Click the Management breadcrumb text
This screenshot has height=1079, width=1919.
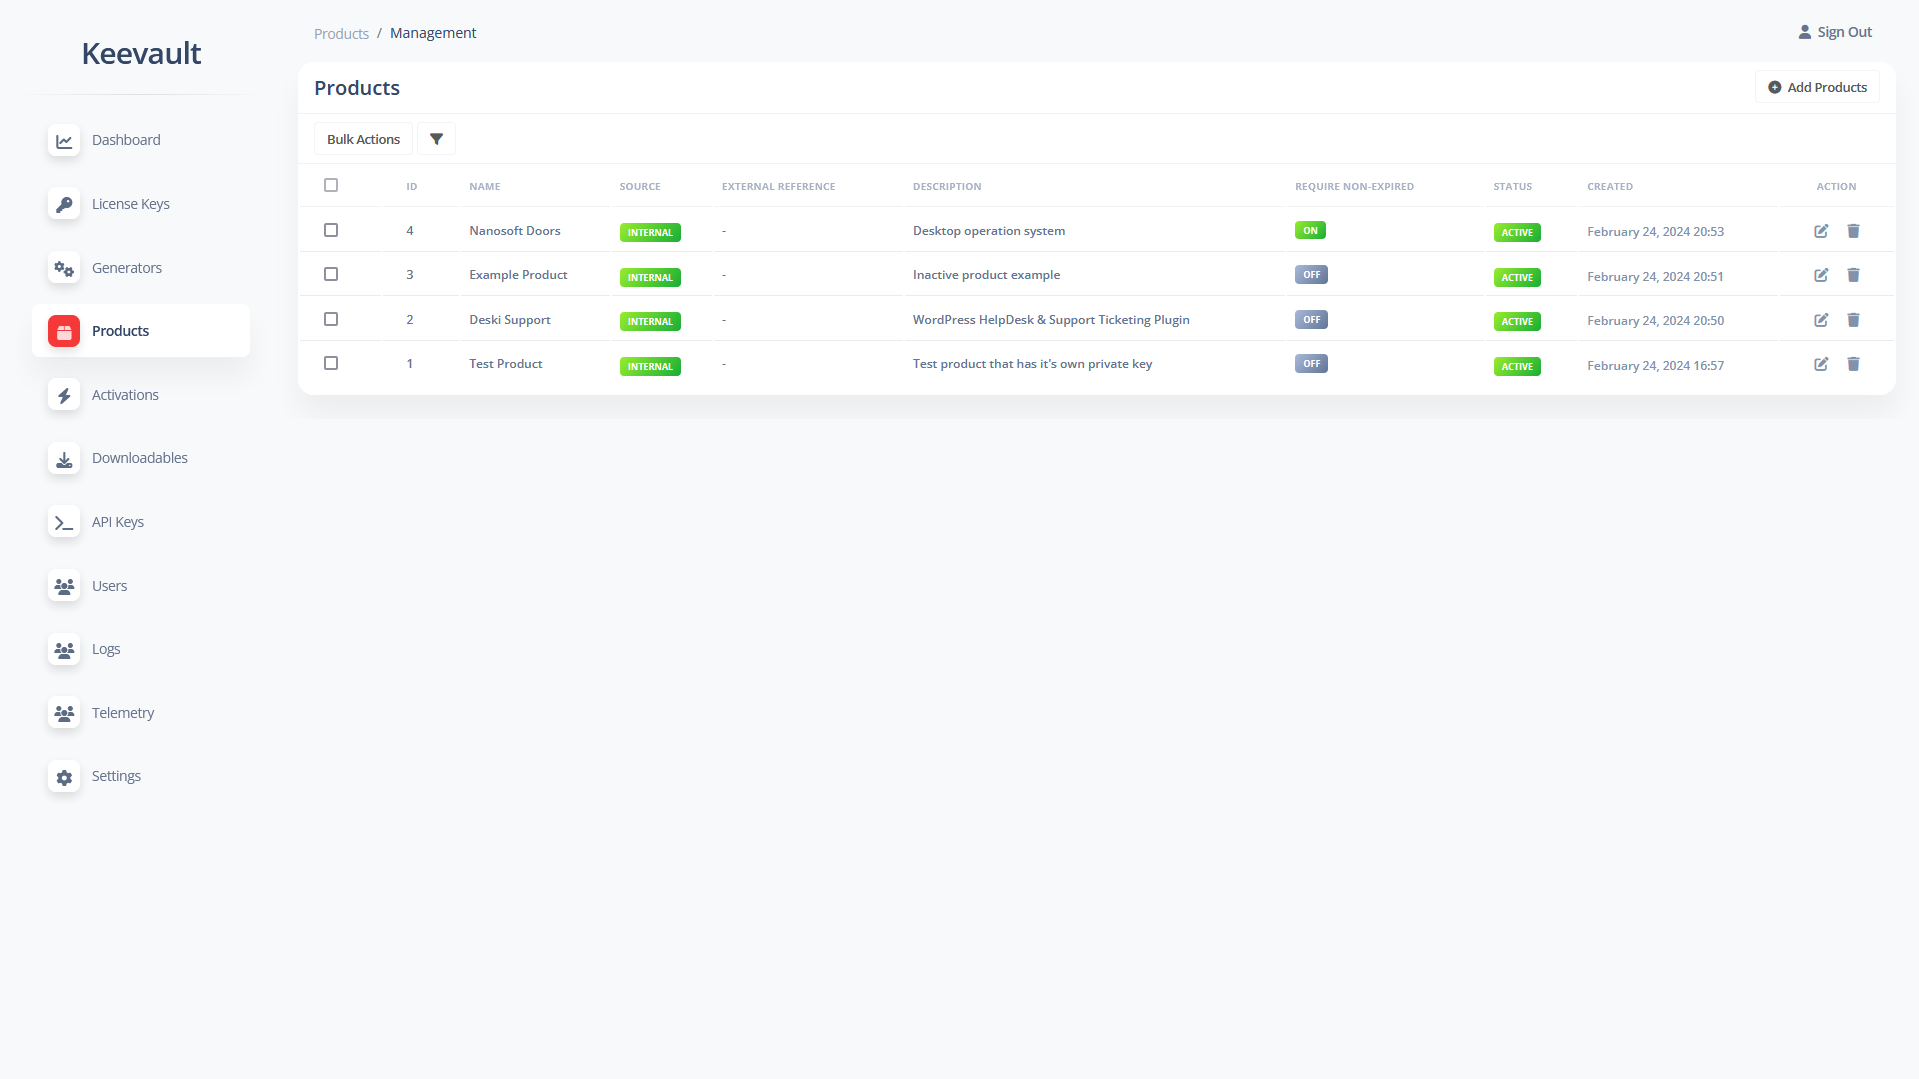(433, 33)
